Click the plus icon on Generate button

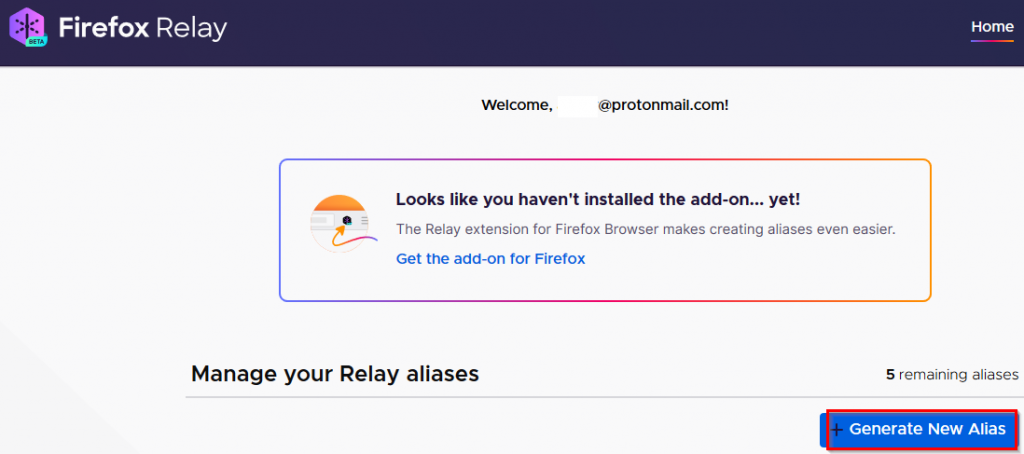[x=837, y=430]
